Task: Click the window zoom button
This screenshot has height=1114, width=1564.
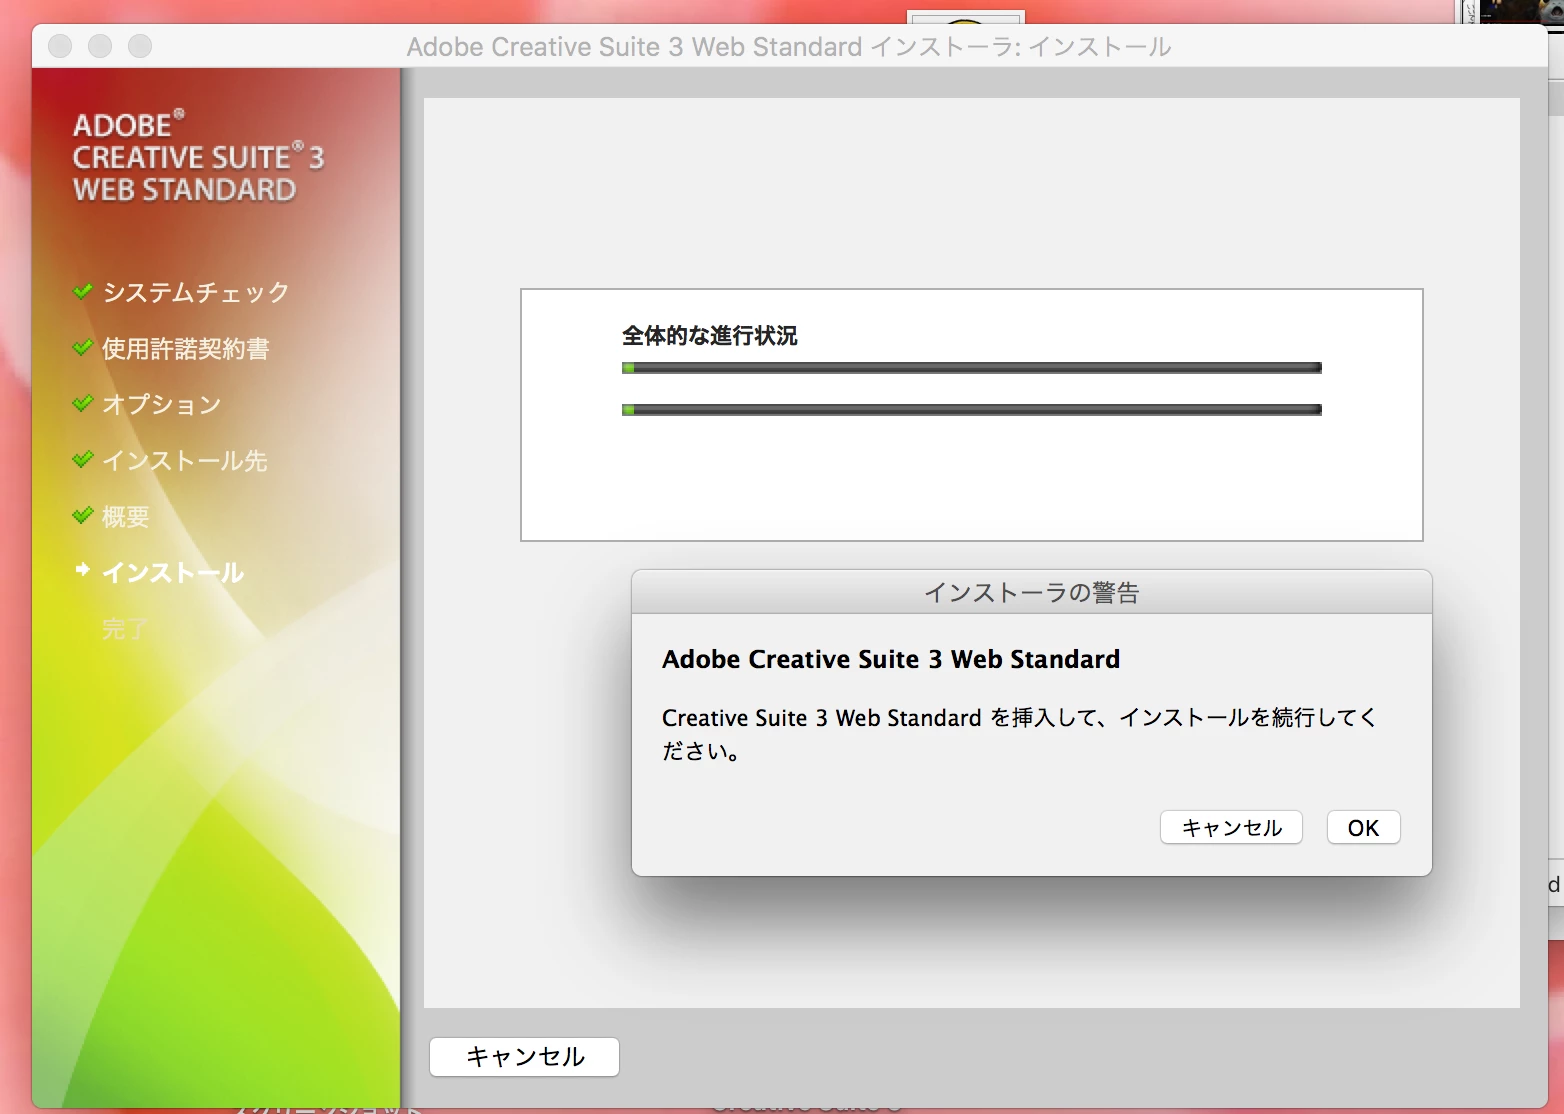Action: tap(140, 46)
